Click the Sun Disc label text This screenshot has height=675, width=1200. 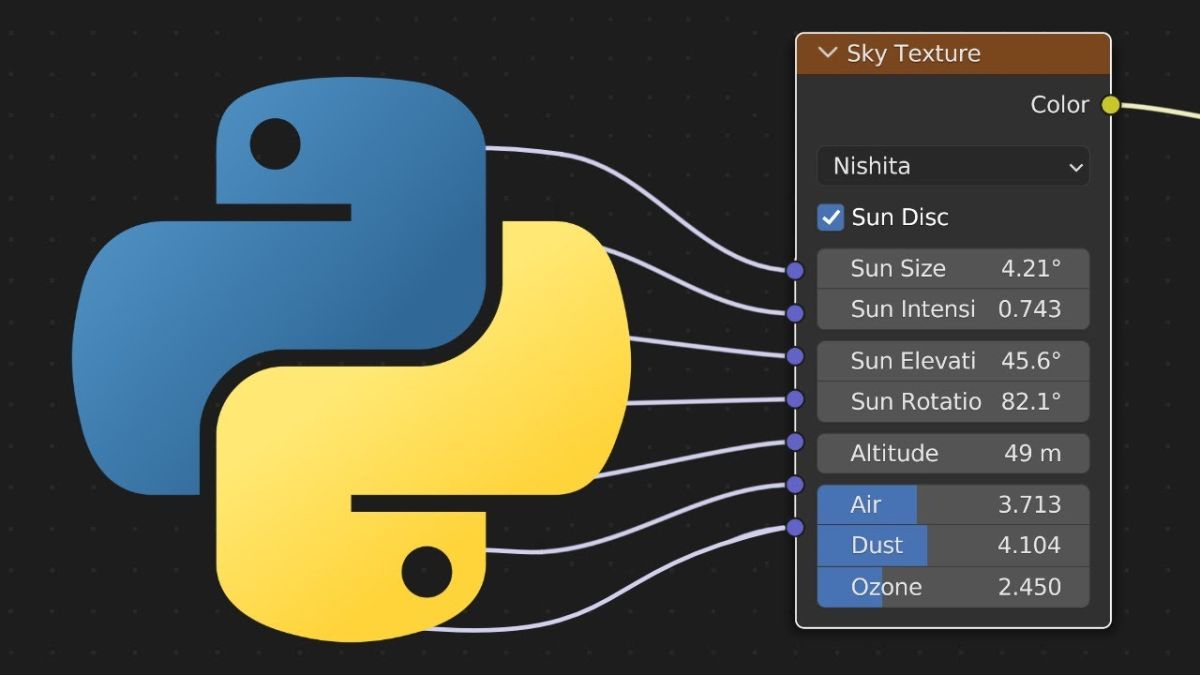click(900, 217)
